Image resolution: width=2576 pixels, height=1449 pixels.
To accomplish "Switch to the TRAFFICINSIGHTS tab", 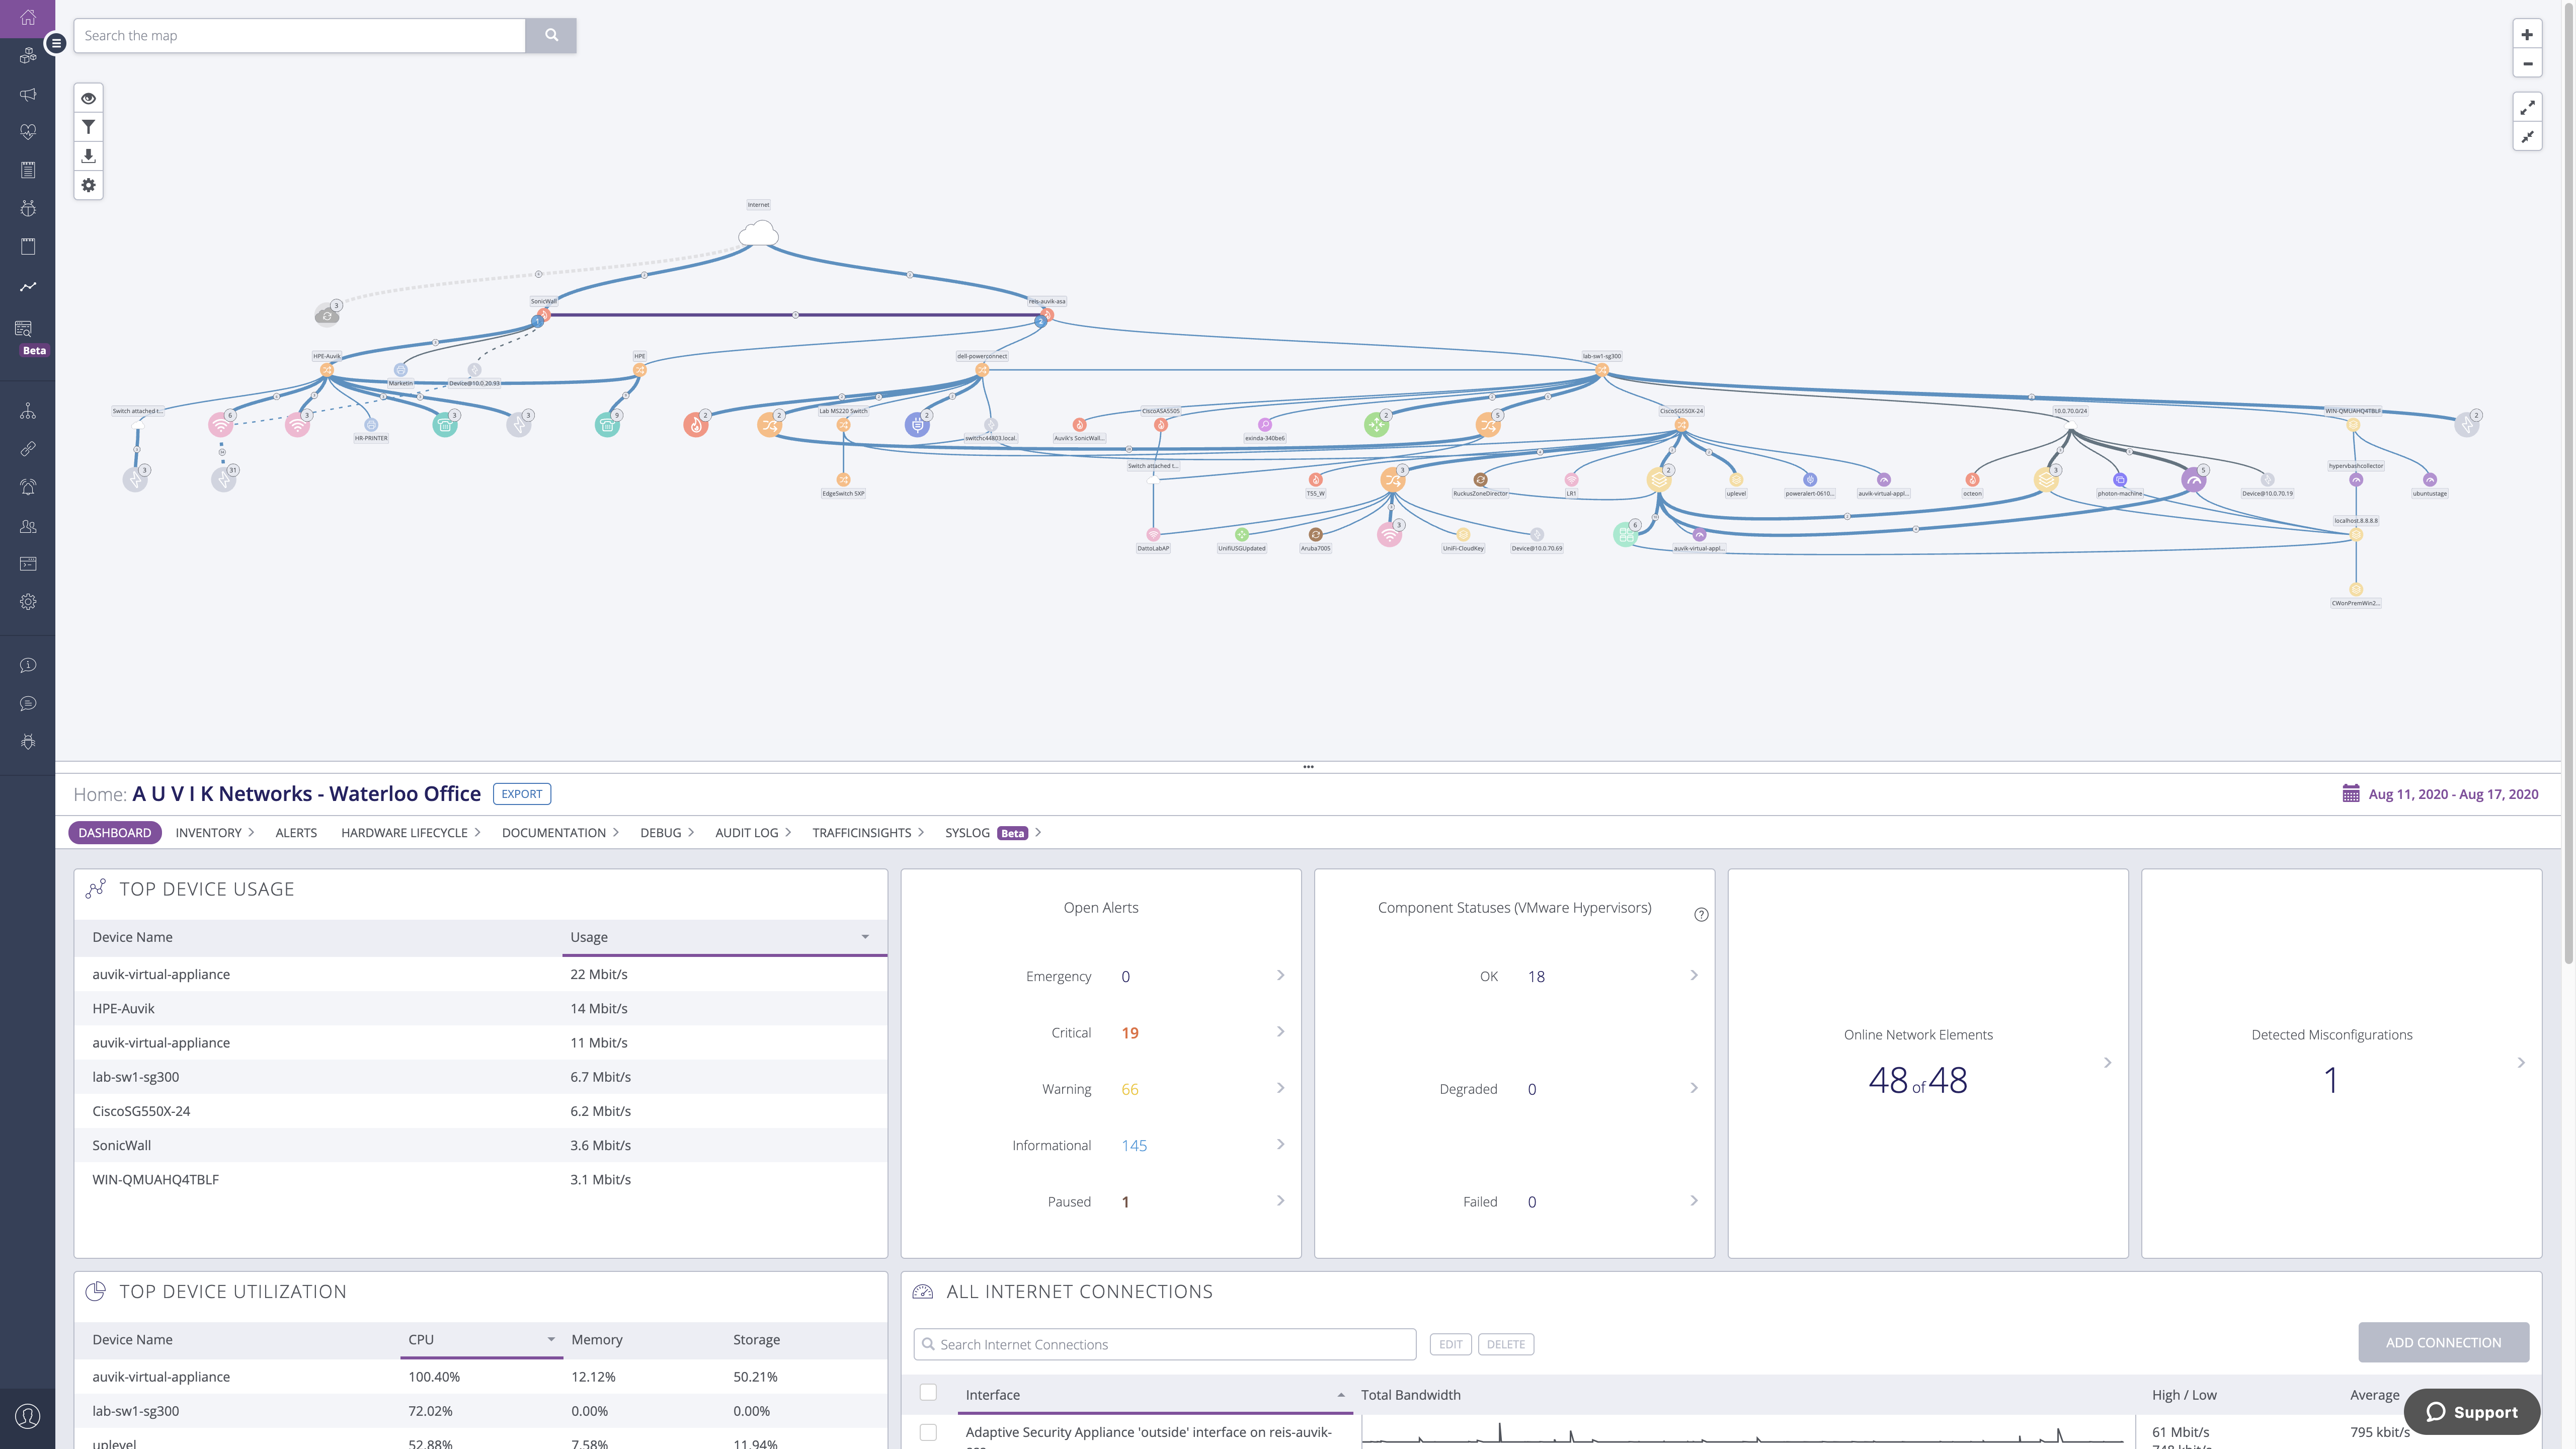I will [862, 832].
